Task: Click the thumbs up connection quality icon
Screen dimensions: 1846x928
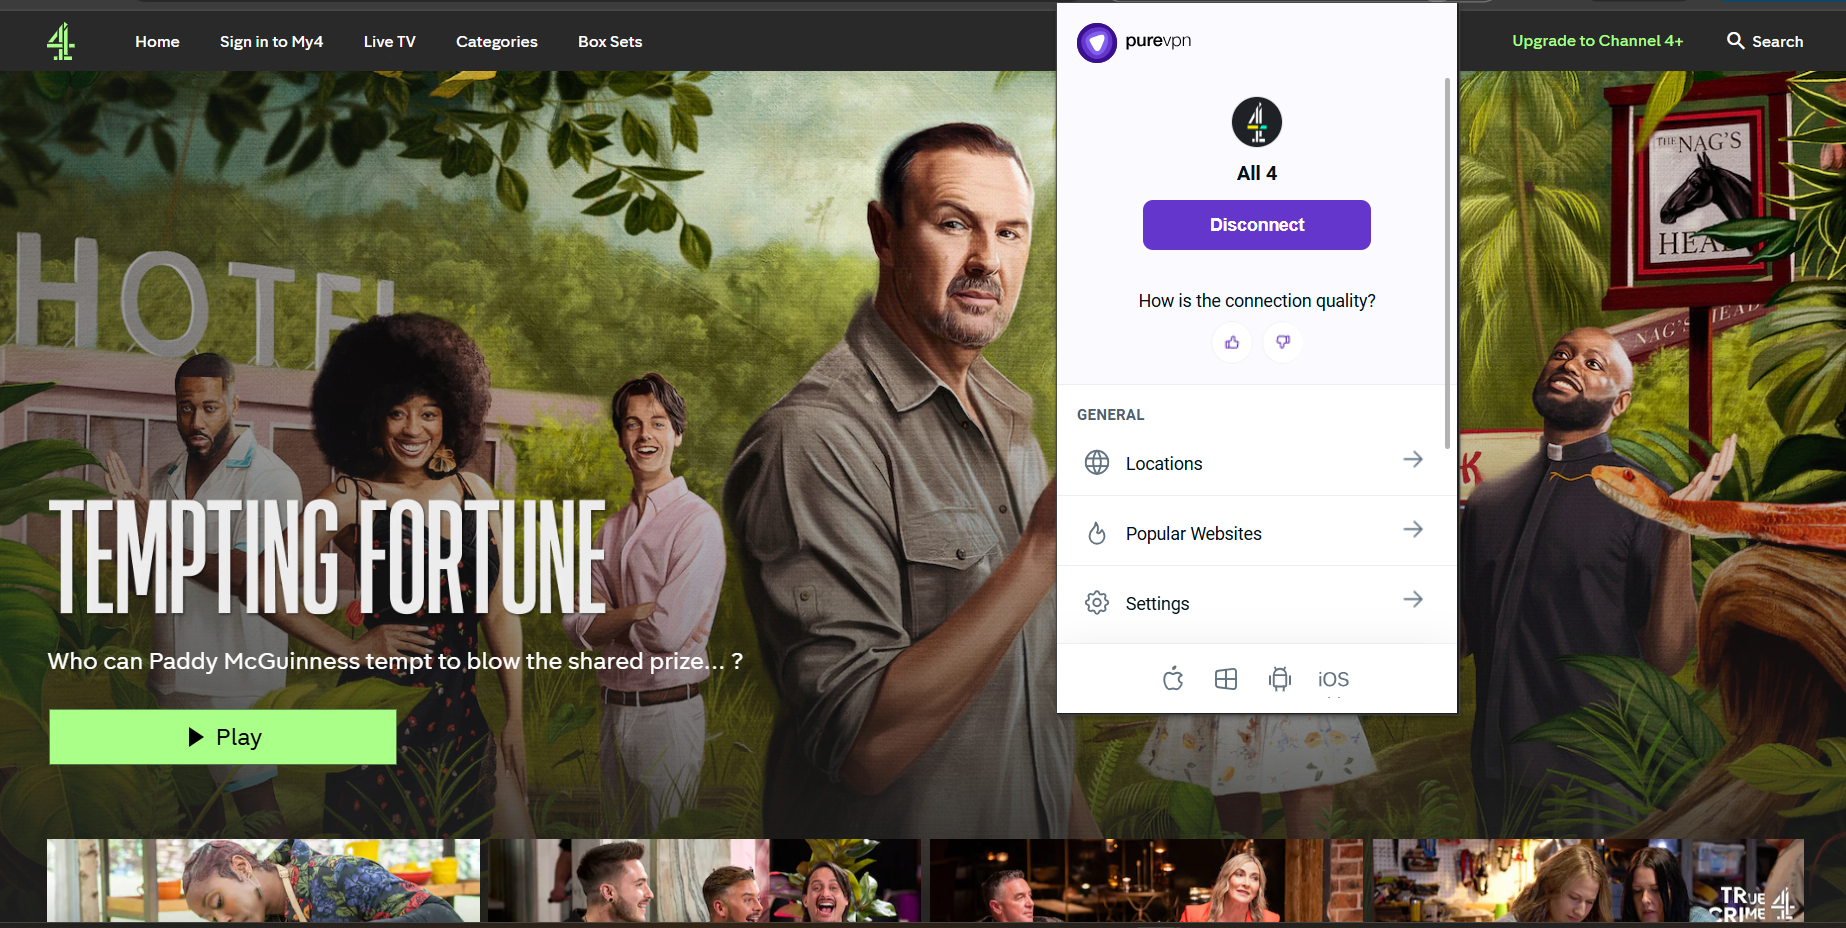Action: (x=1231, y=343)
